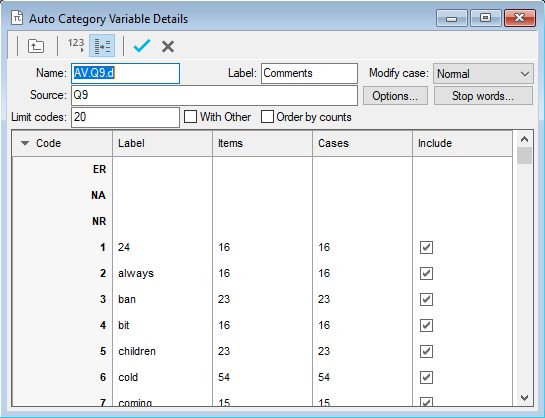The width and height of the screenshot is (545, 418).
Task: Accept changes with the blue checkmark icon
Action: click(142, 46)
